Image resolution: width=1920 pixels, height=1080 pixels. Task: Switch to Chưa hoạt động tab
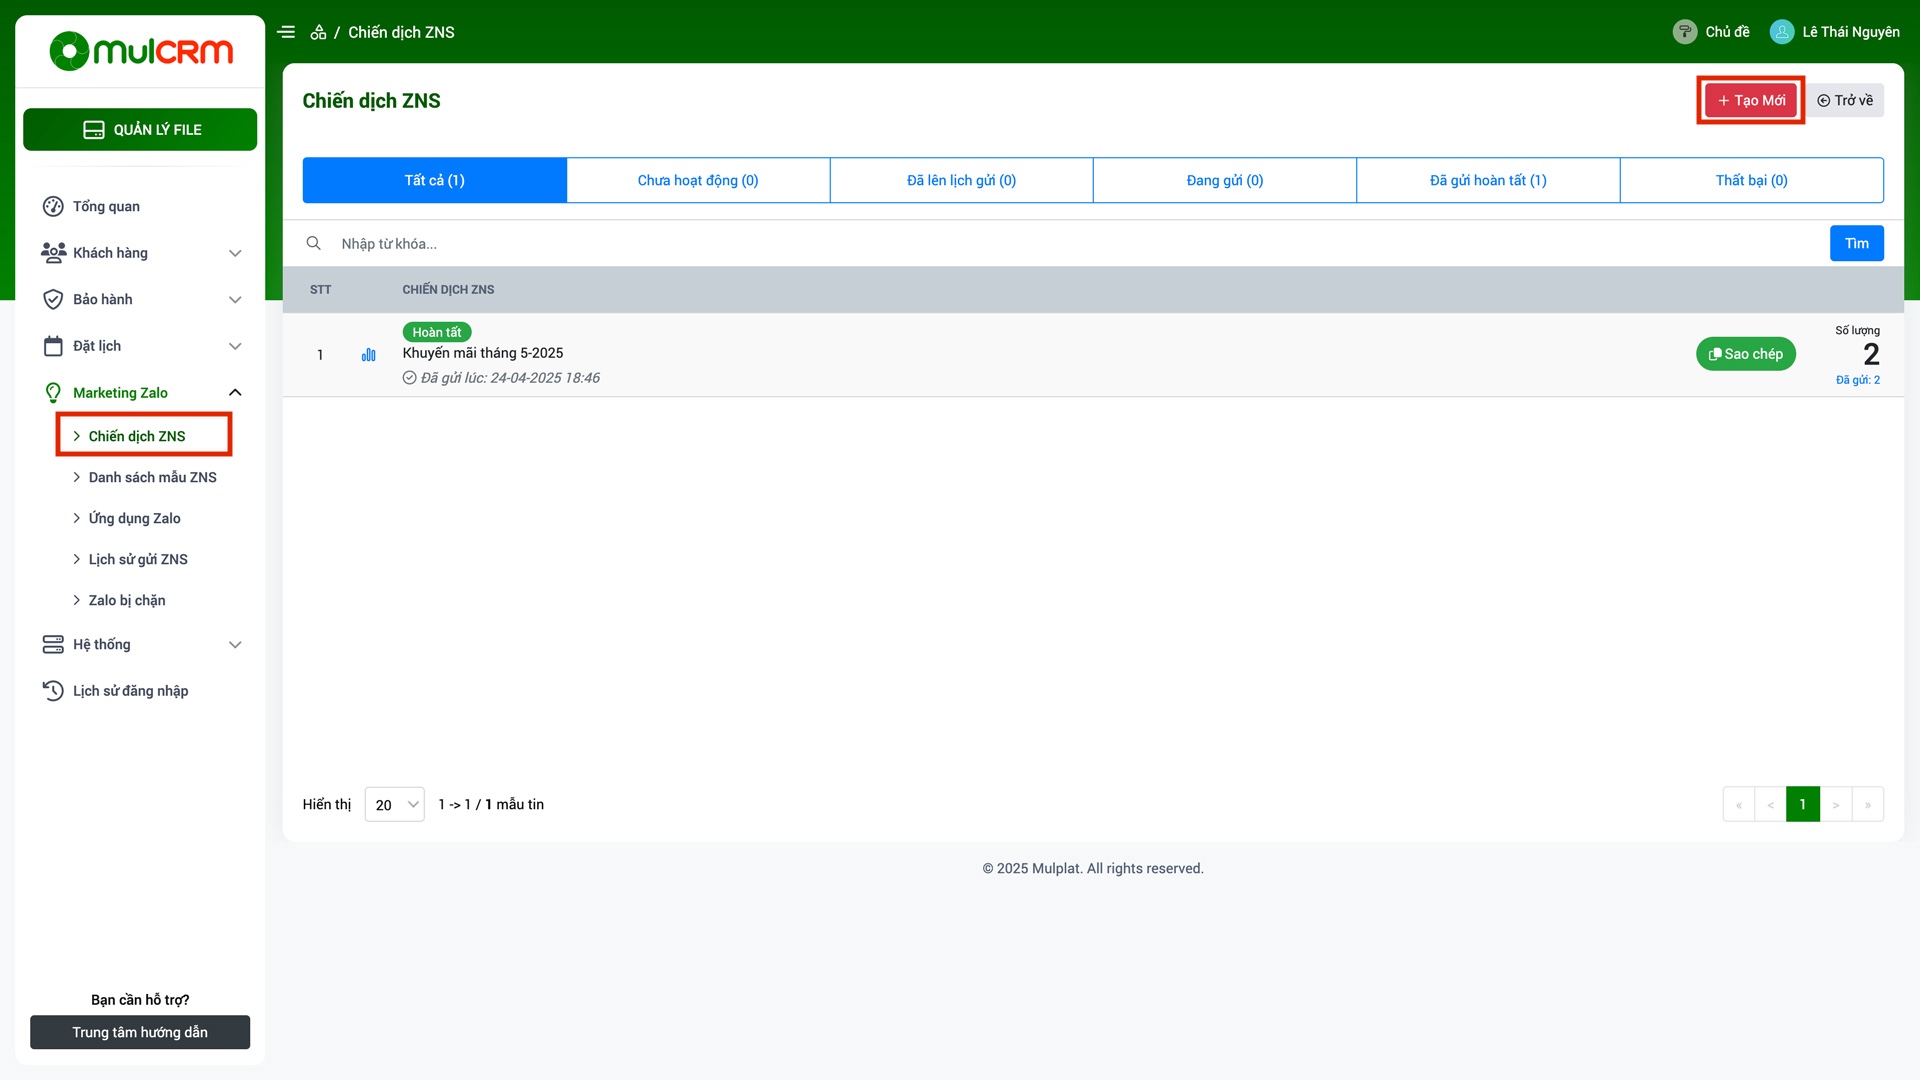pyautogui.click(x=697, y=180)
